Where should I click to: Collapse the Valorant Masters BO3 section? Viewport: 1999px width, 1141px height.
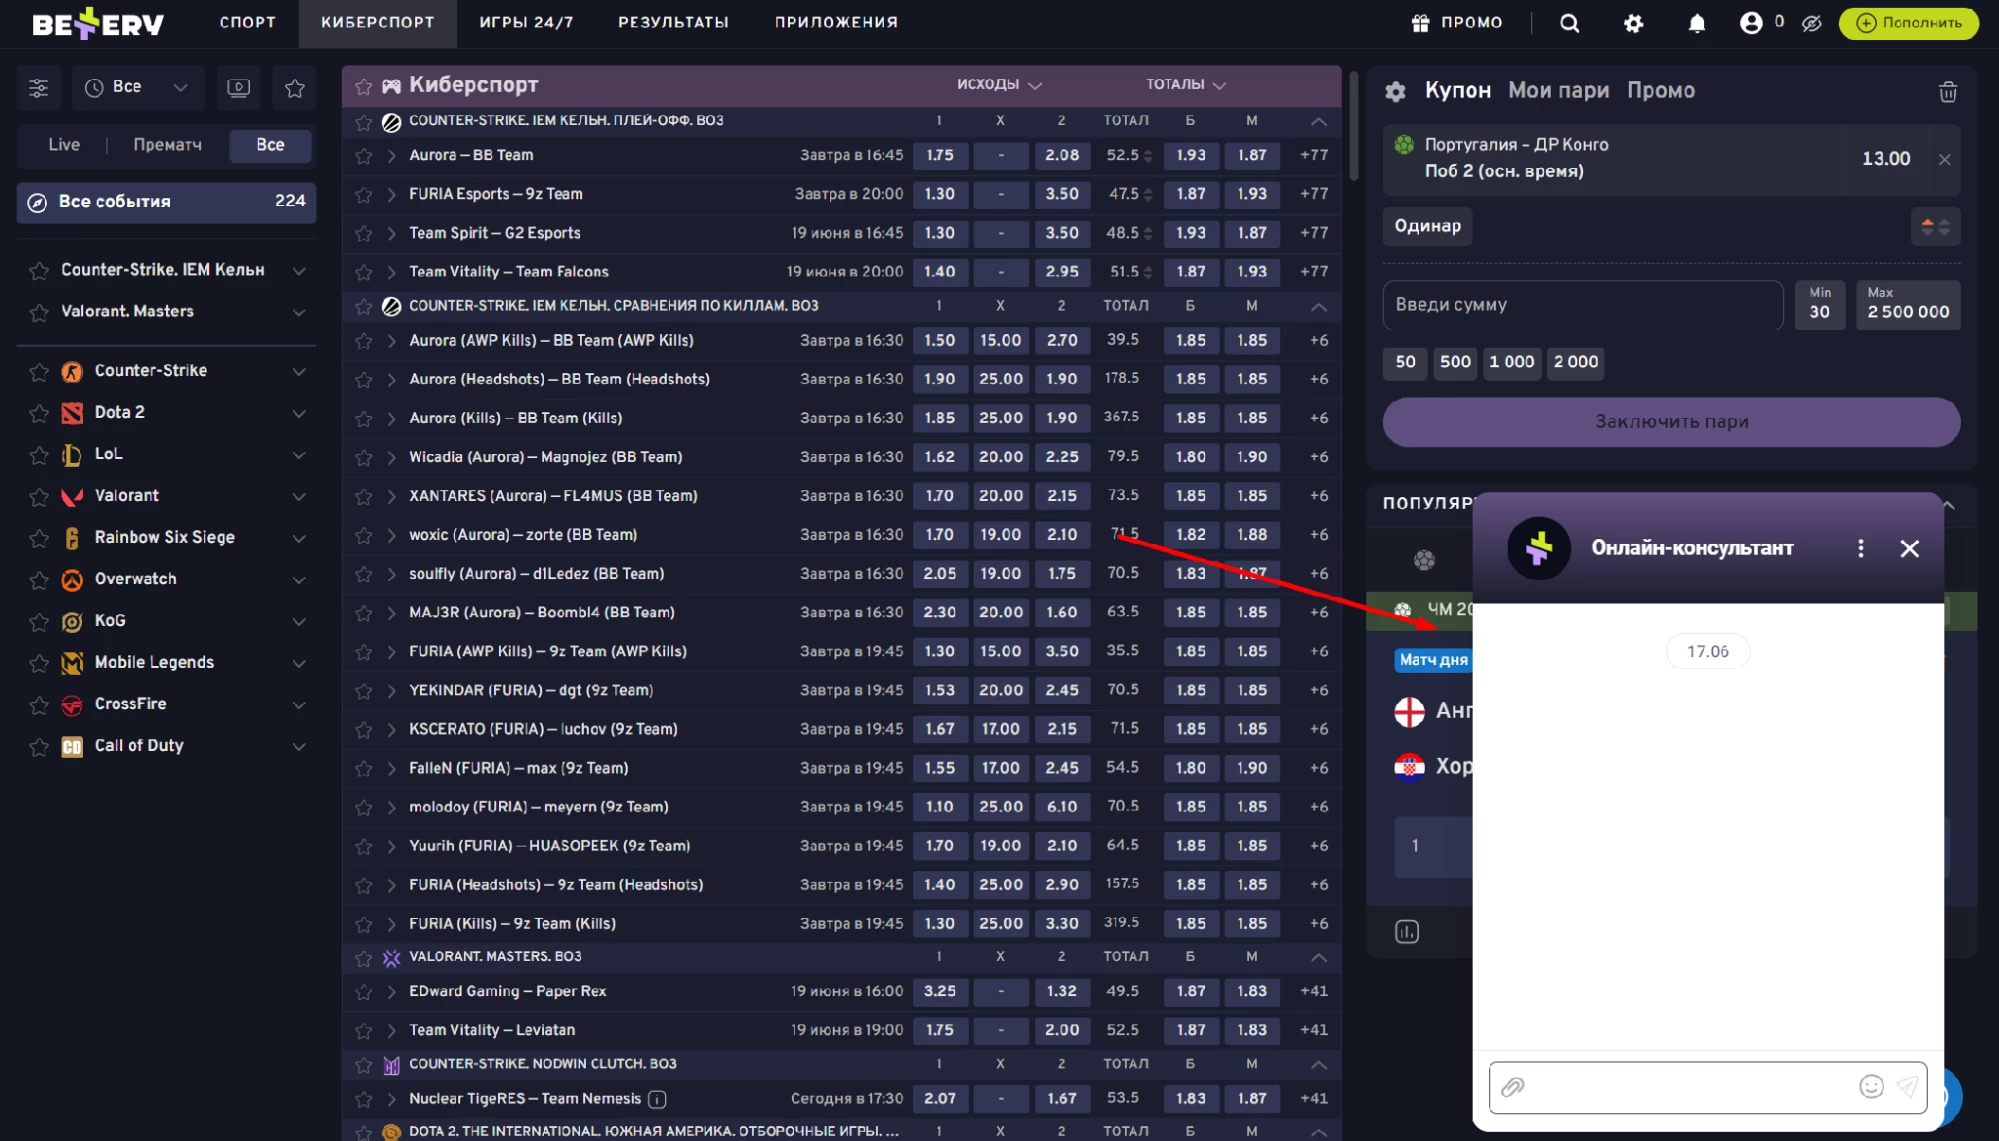coord(1318,958)
